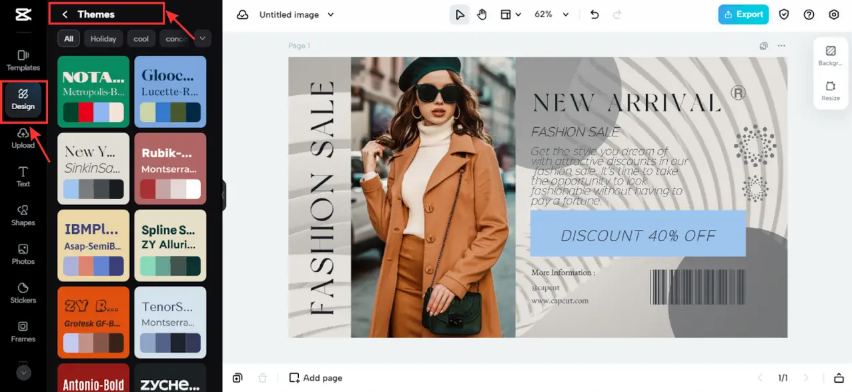Image resolution: width=852 pixels, height=392 pixels.
Task: Apply the NOTA Metropolis theme
Action: (x=93, y=91)
